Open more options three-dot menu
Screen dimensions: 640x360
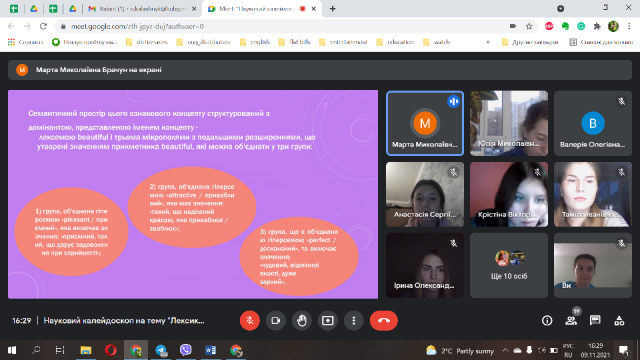click(353, 321)
